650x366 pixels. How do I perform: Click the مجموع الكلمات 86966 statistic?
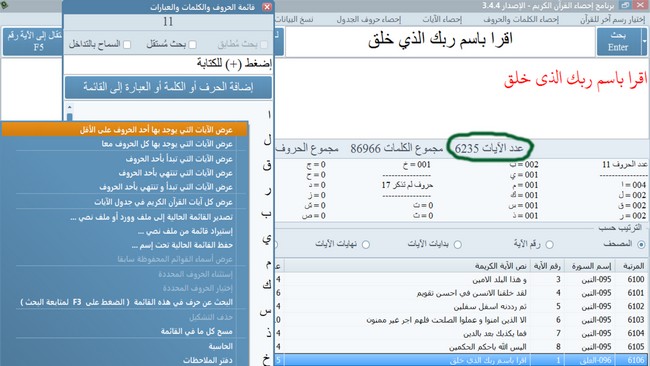pos(396,148)
